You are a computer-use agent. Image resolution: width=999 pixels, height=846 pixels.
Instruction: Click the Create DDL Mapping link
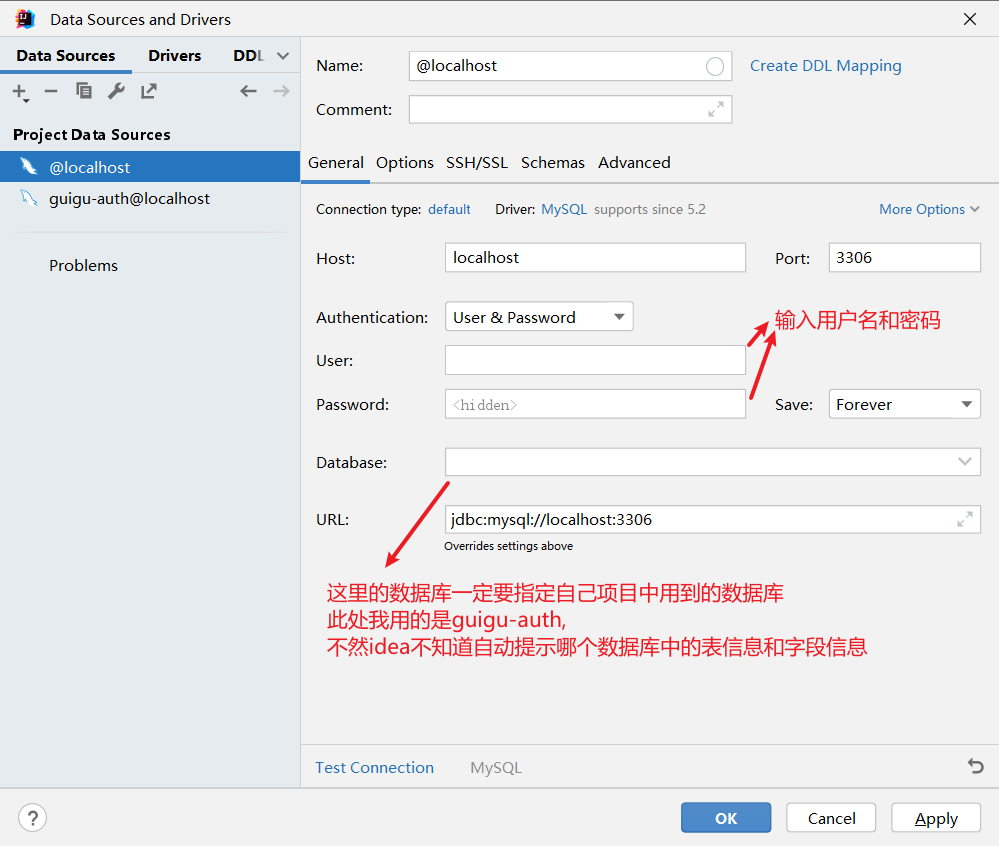coord(825,65)
